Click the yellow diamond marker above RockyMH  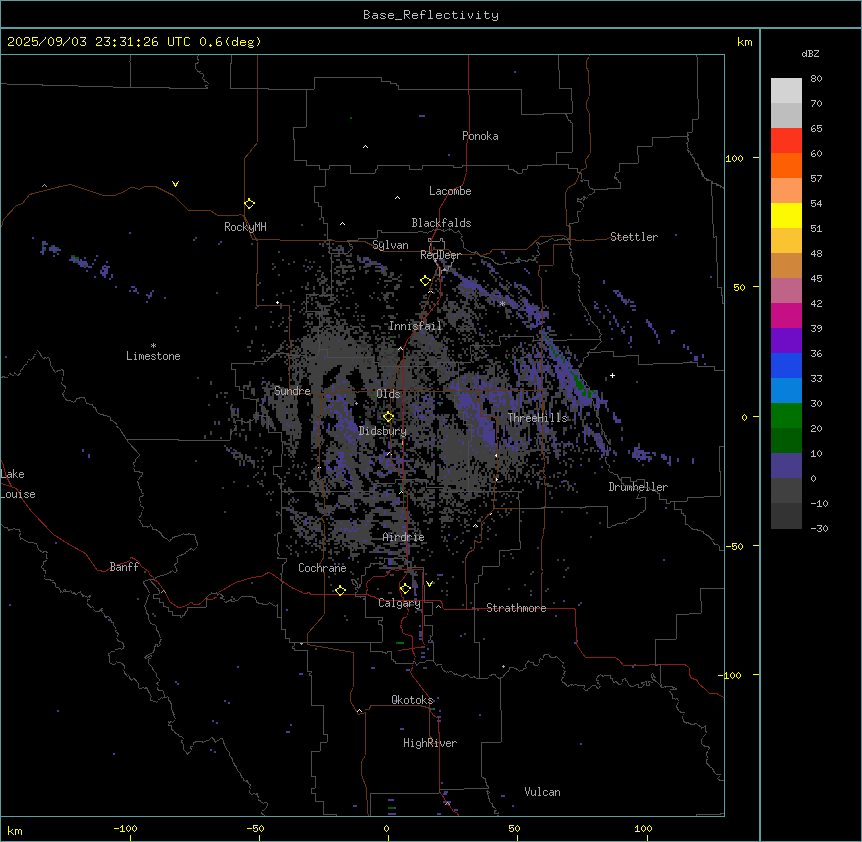[x=249, y=203]
